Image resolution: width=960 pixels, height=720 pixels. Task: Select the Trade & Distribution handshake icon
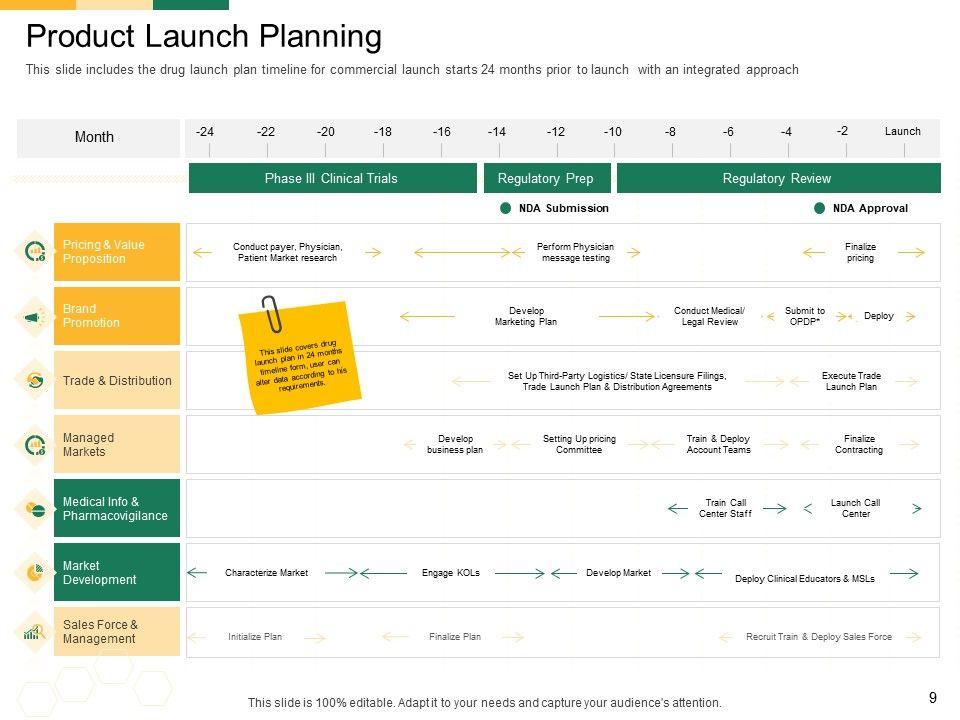[x=35, y=381]
